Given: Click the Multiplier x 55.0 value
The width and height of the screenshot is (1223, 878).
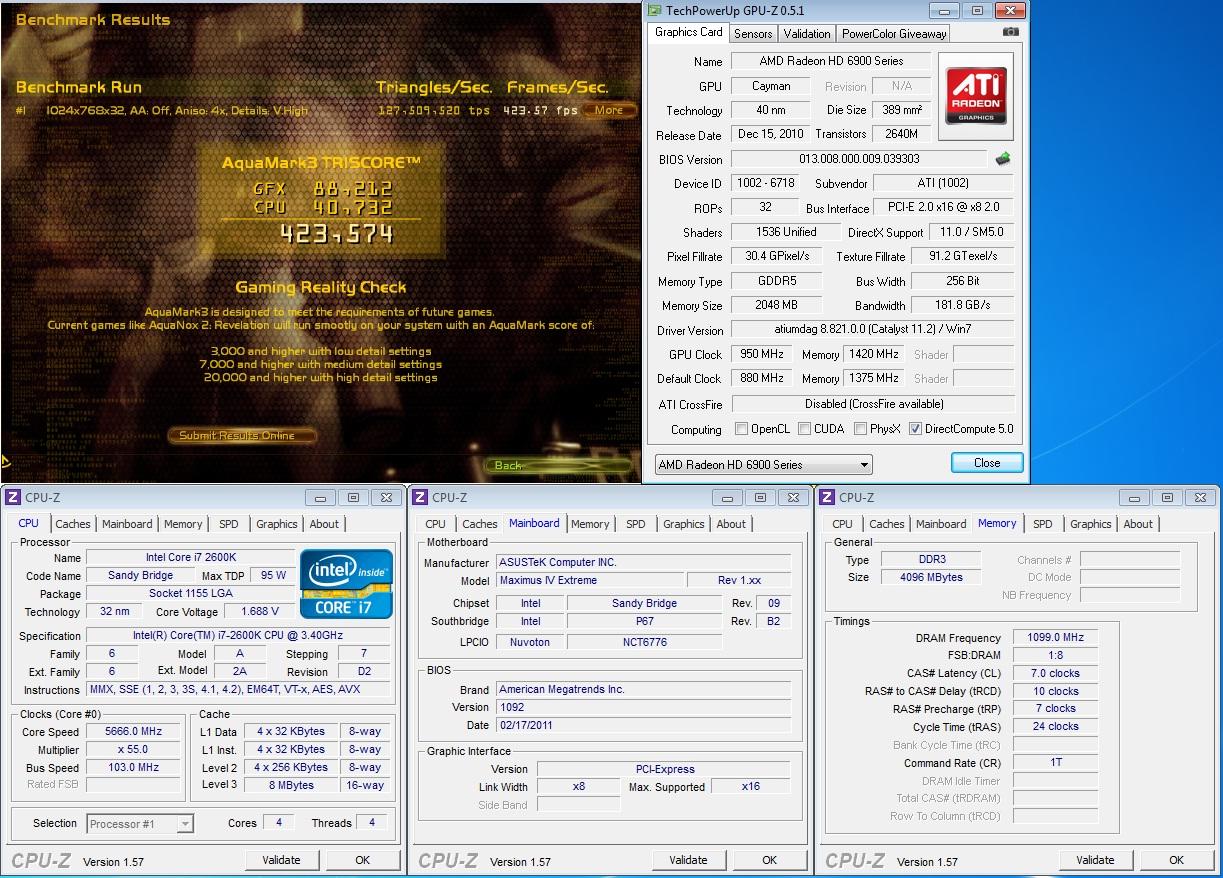Looking at the screenshot, I should tap(134, 750).
